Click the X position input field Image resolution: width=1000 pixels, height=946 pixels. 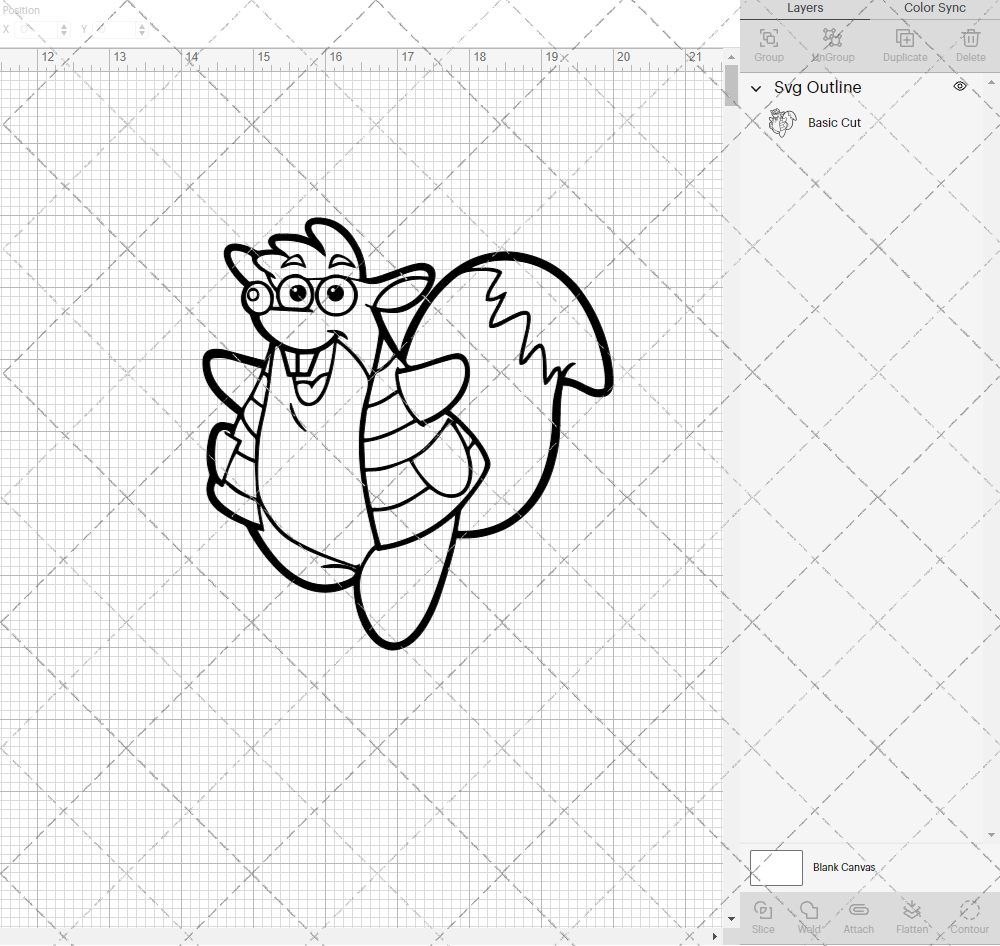[x=37, y=29]
